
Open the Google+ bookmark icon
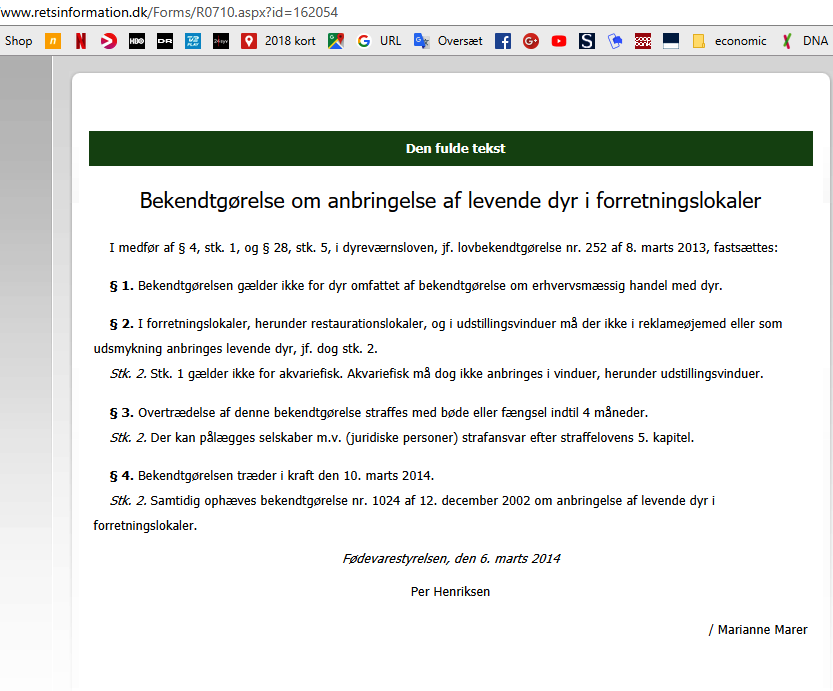(531, 41)
